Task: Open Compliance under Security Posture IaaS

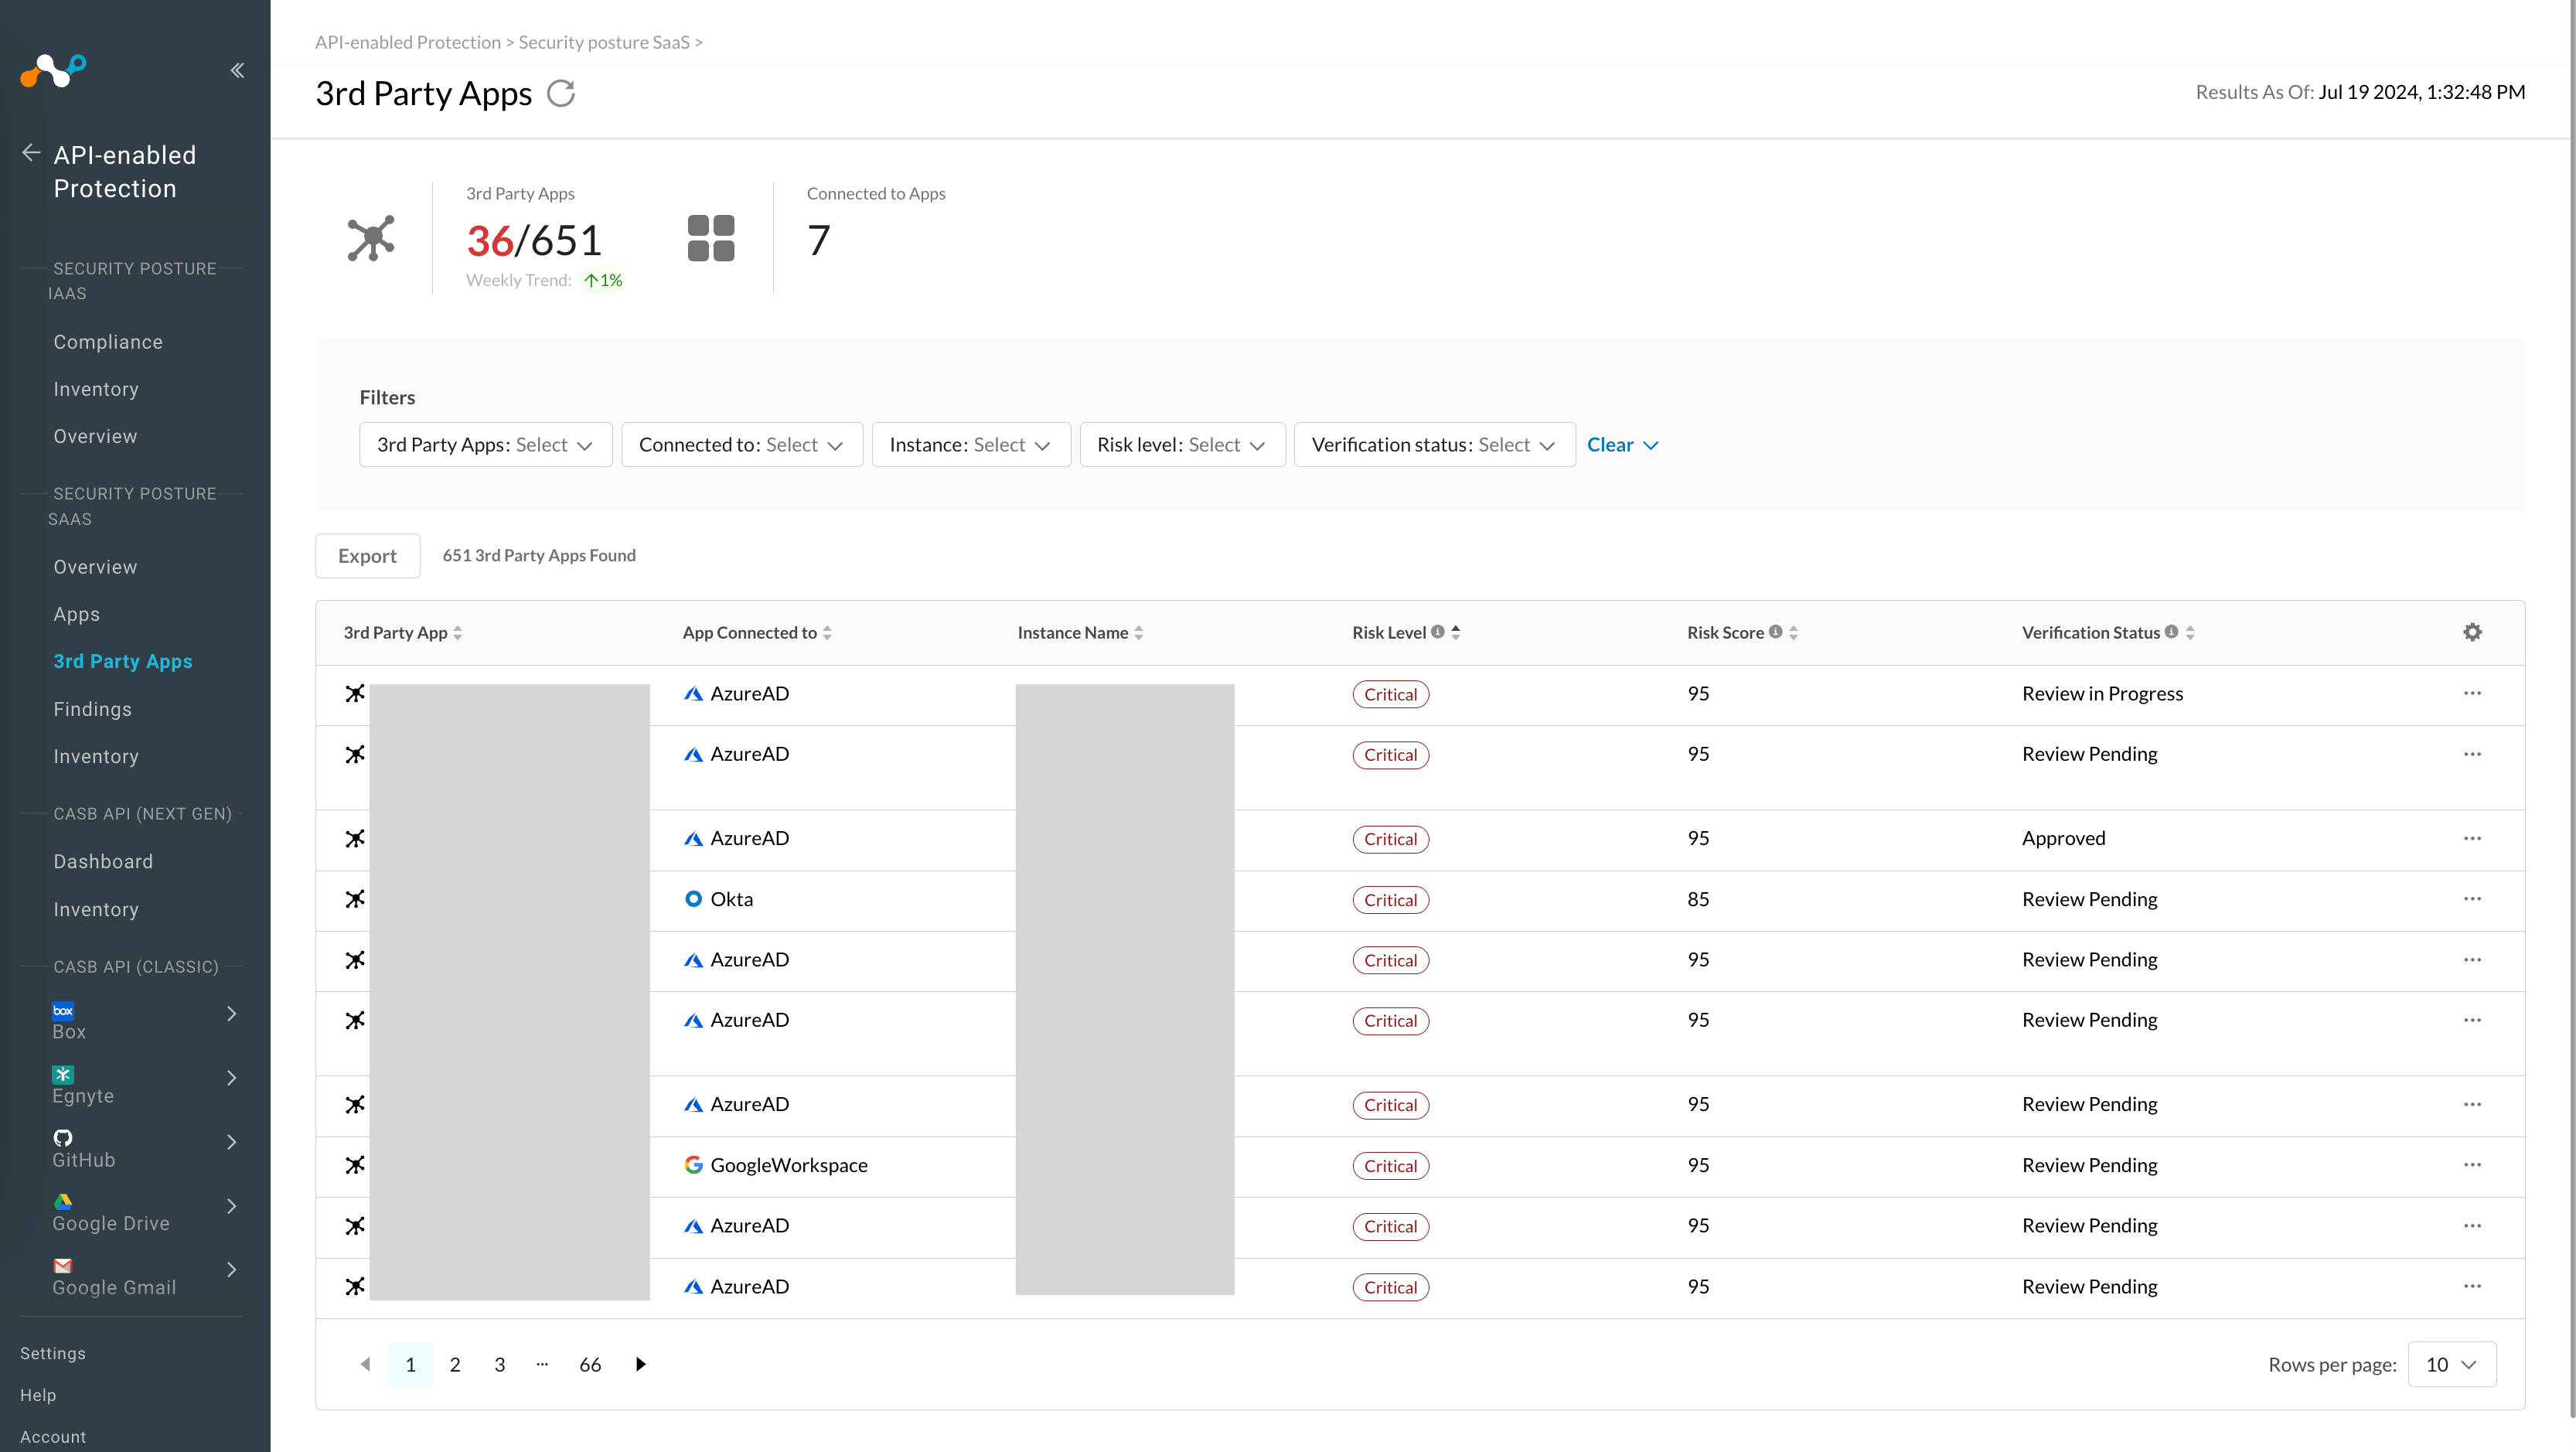Action: tap(108, 342)
